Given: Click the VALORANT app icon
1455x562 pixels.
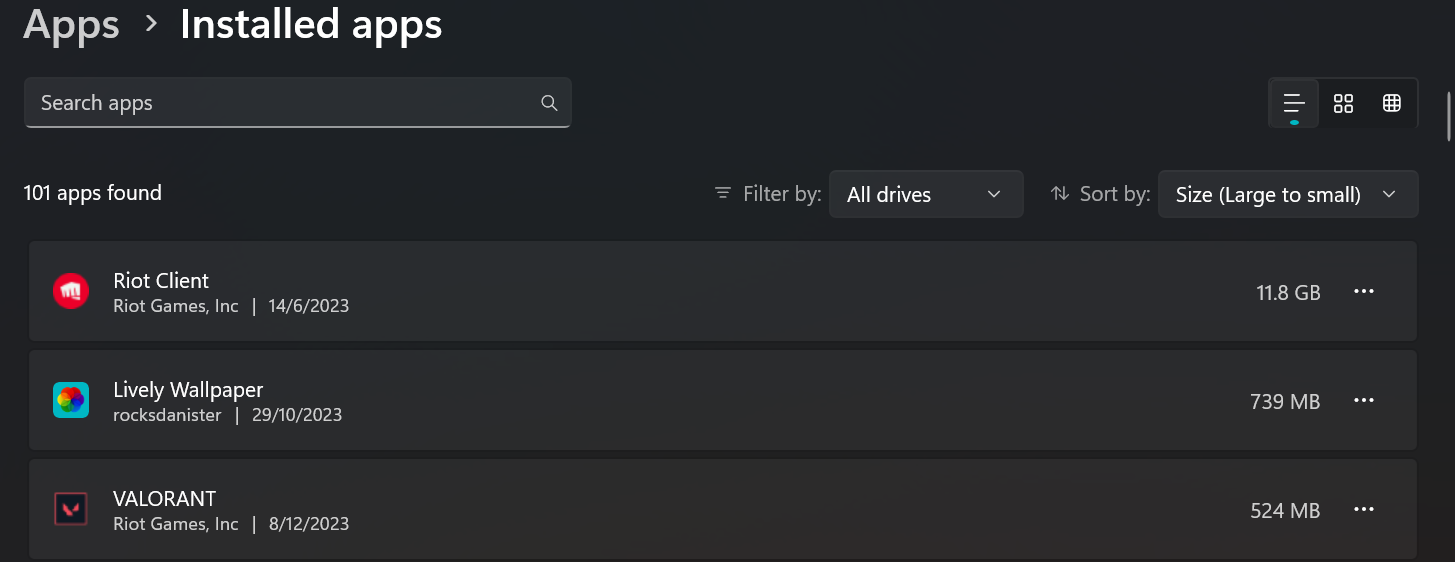Looking at the screenshot, I should pos(71,509).
